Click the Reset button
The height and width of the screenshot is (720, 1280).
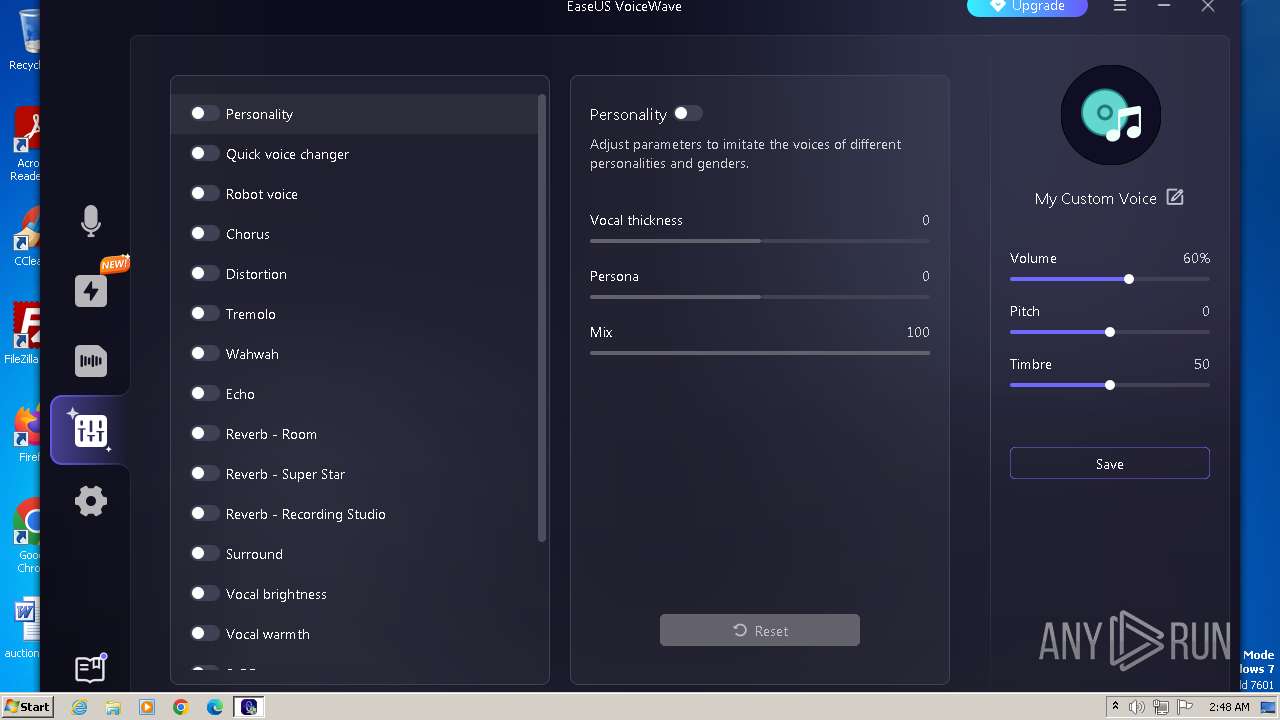click(760, 630)
